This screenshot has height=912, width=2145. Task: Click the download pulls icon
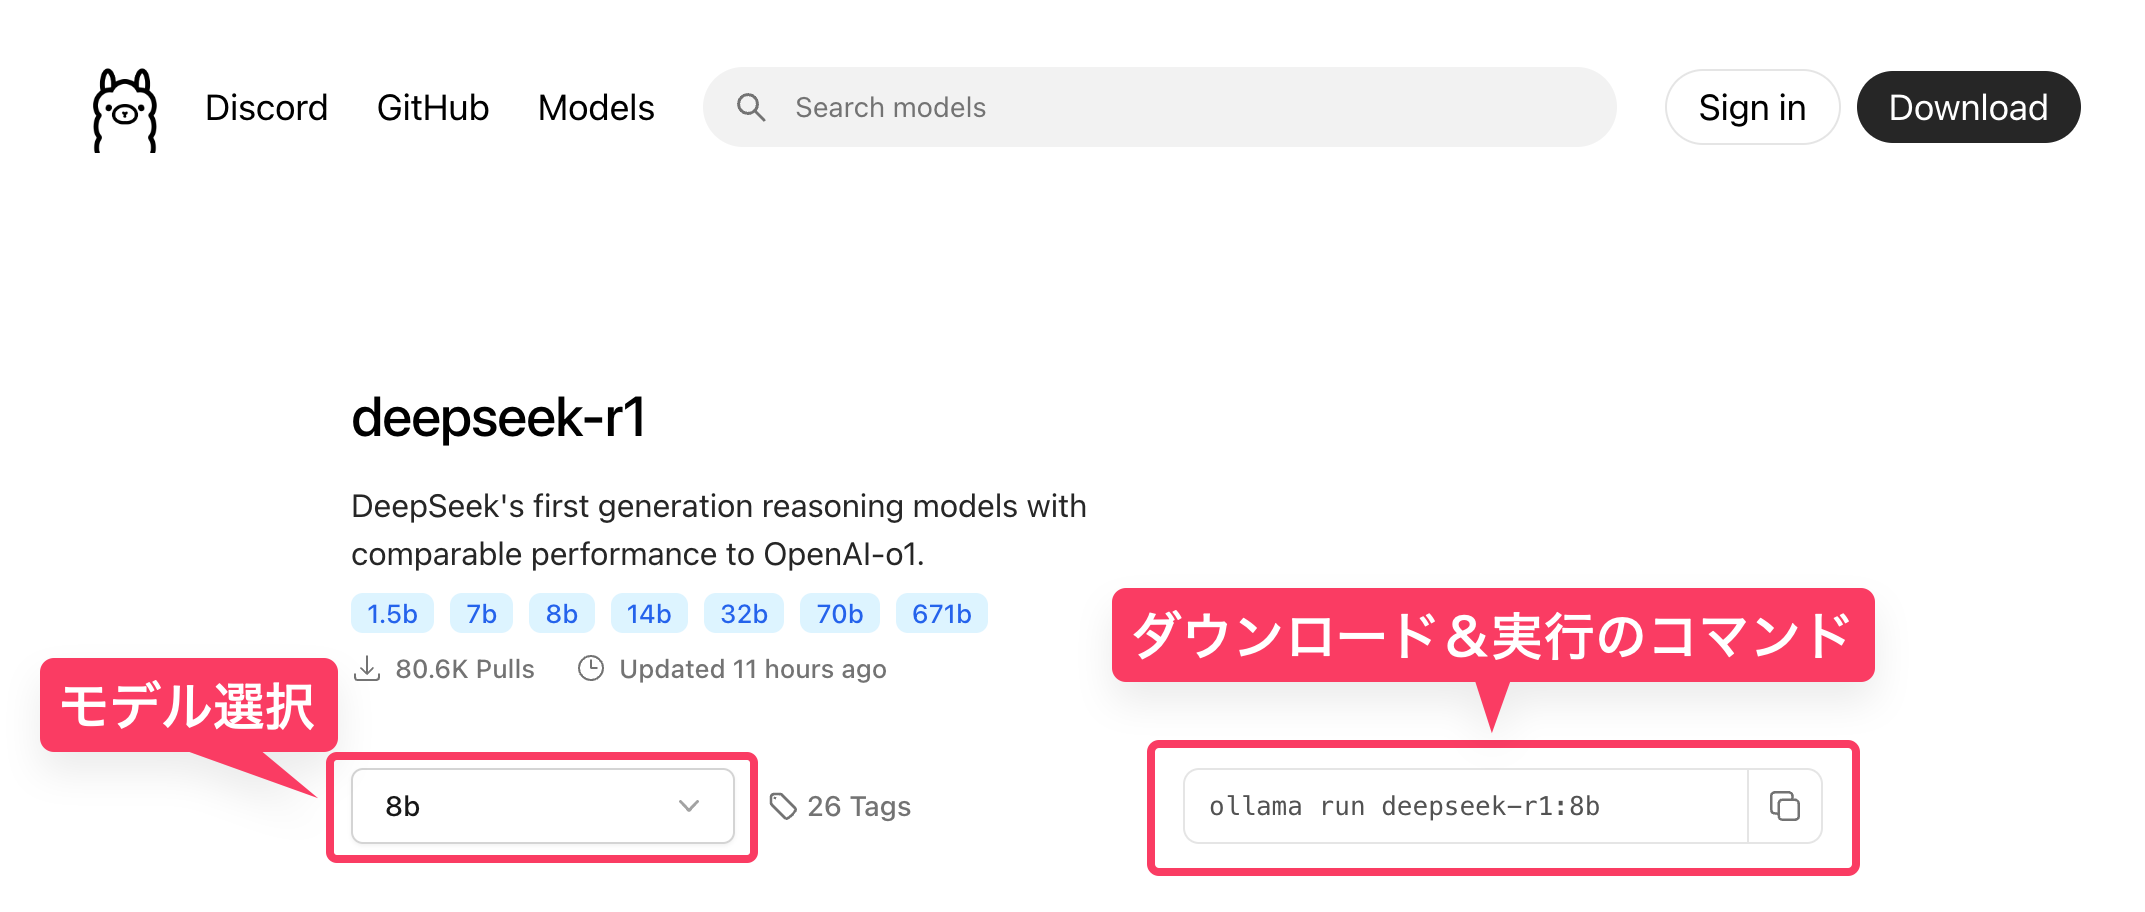pos(368,669)
